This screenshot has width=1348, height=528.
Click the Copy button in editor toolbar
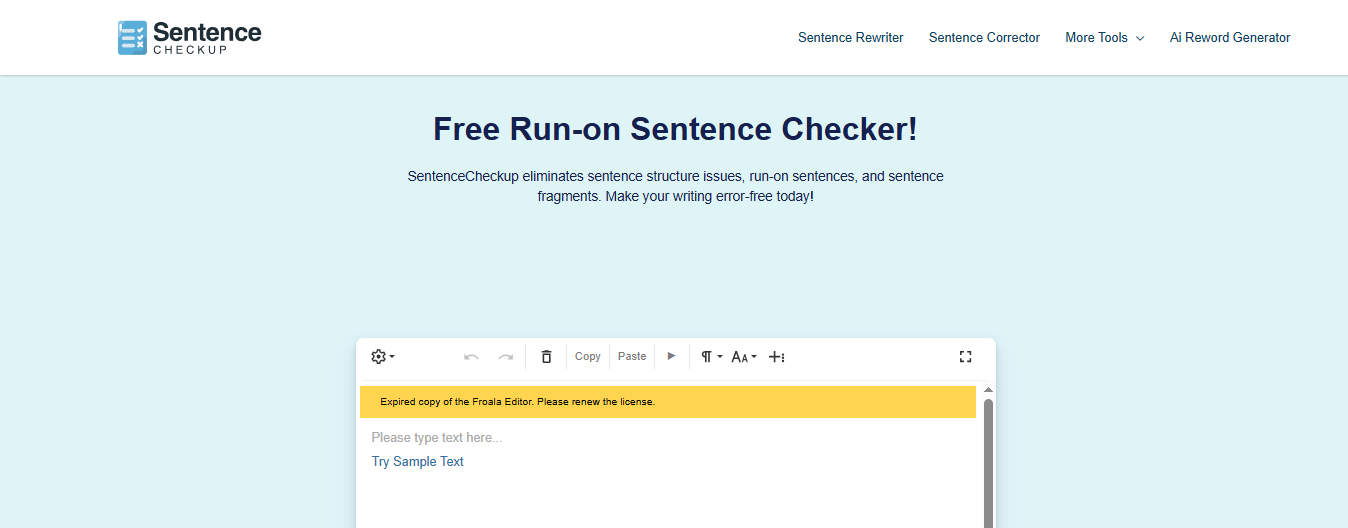[588, 357]
